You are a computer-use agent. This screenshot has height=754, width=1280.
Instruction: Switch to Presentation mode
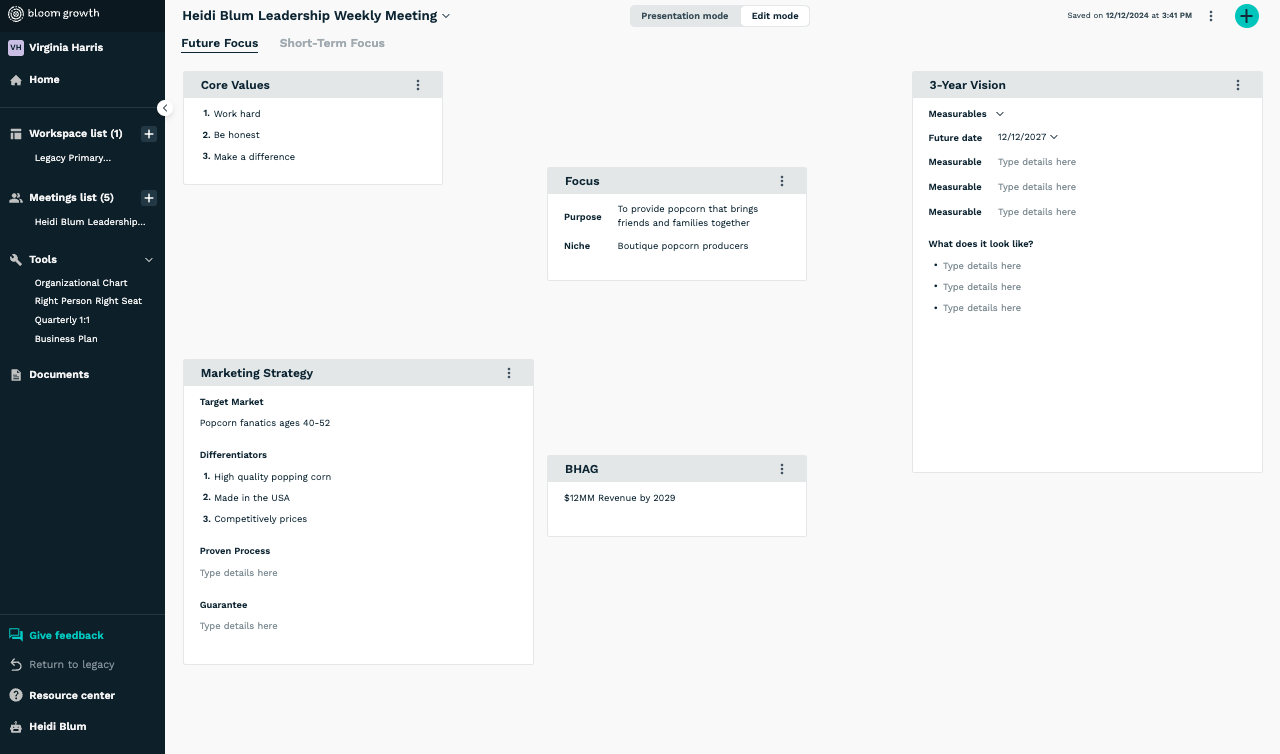tap(685, 16)
